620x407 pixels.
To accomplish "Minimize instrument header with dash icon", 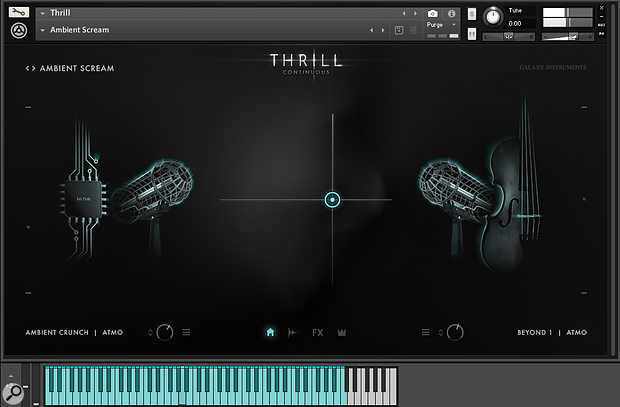I will click(602, 17).
